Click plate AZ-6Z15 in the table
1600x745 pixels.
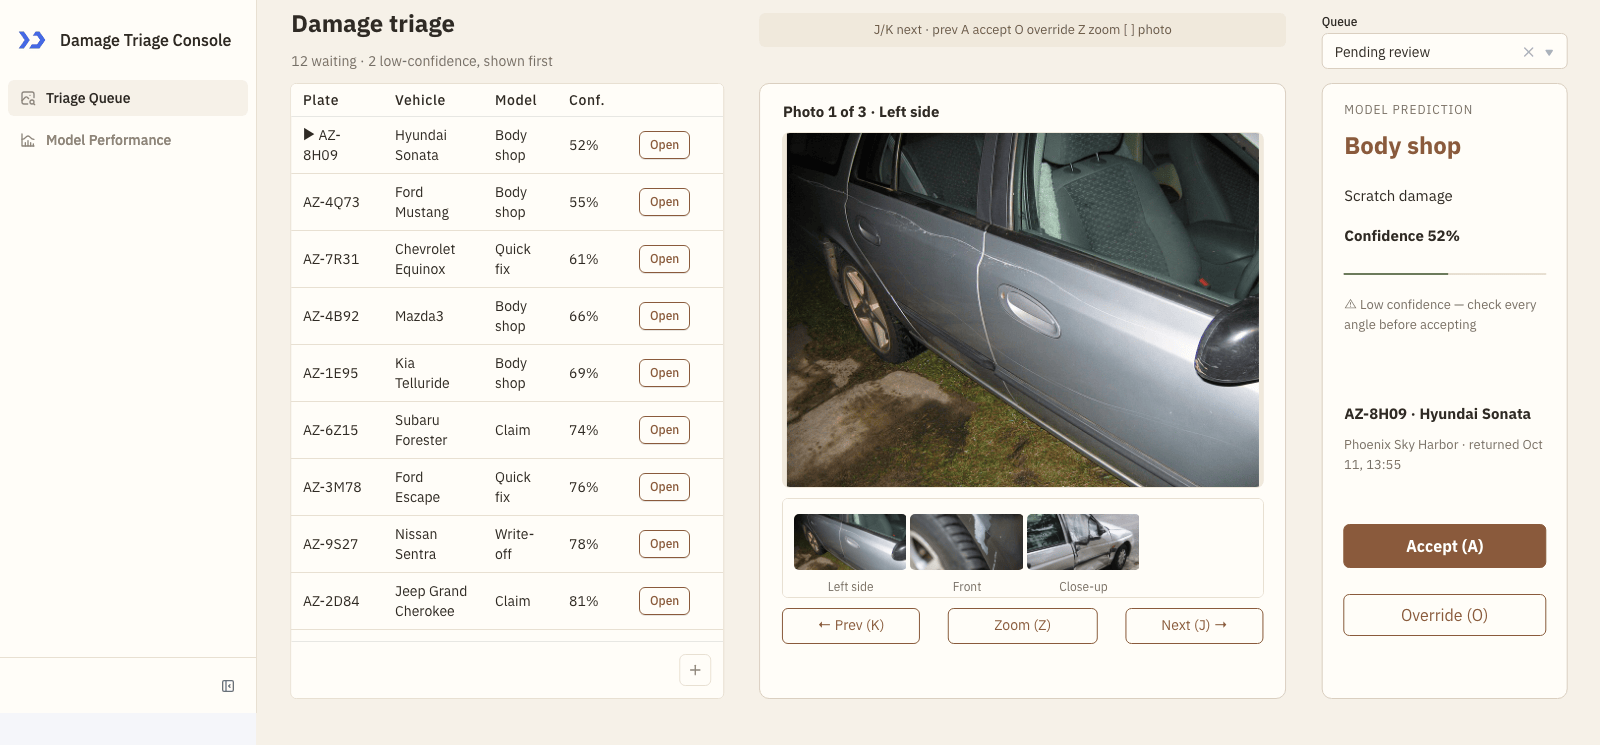coord(330,430)
